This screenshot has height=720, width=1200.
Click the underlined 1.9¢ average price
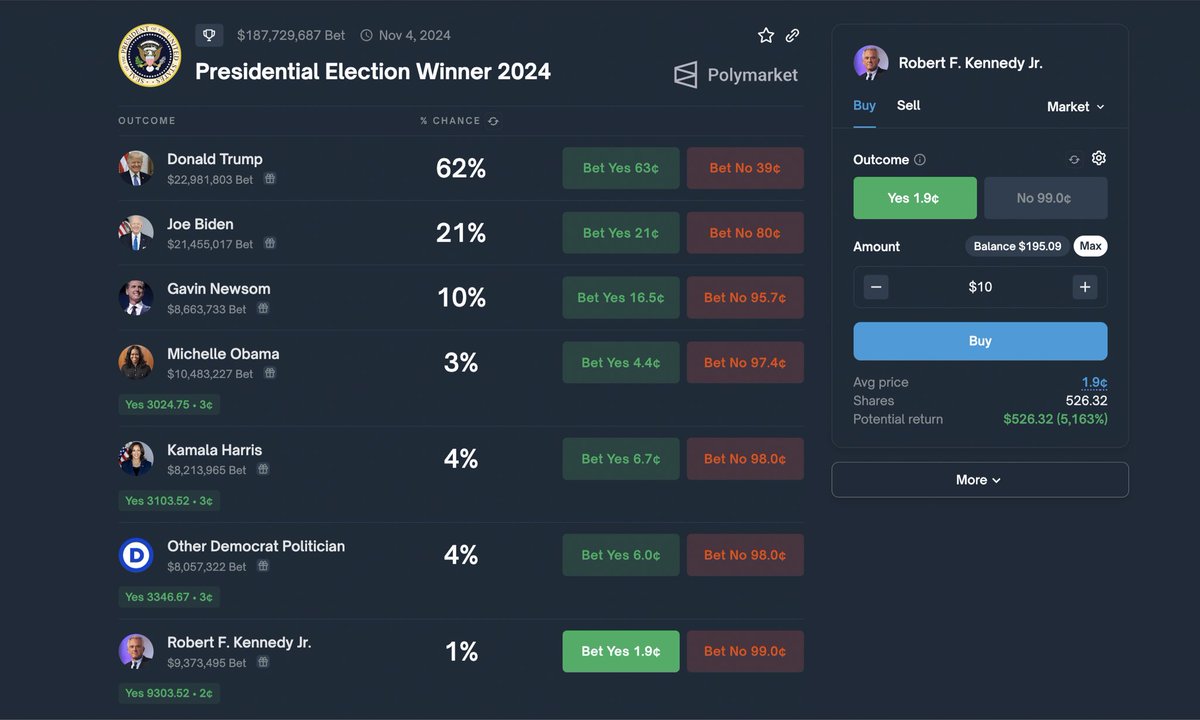[1094, 382]
